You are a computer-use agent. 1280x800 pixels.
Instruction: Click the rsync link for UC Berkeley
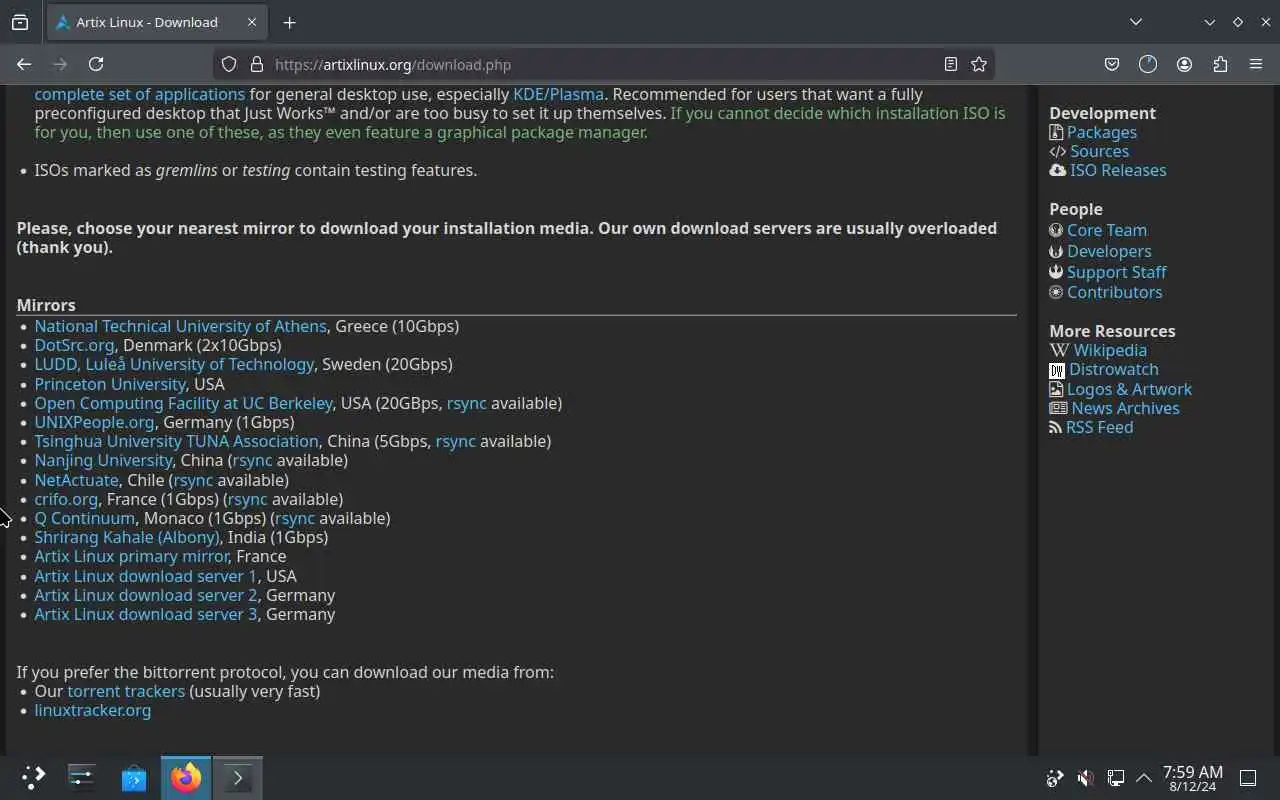(x=466, y=403)
